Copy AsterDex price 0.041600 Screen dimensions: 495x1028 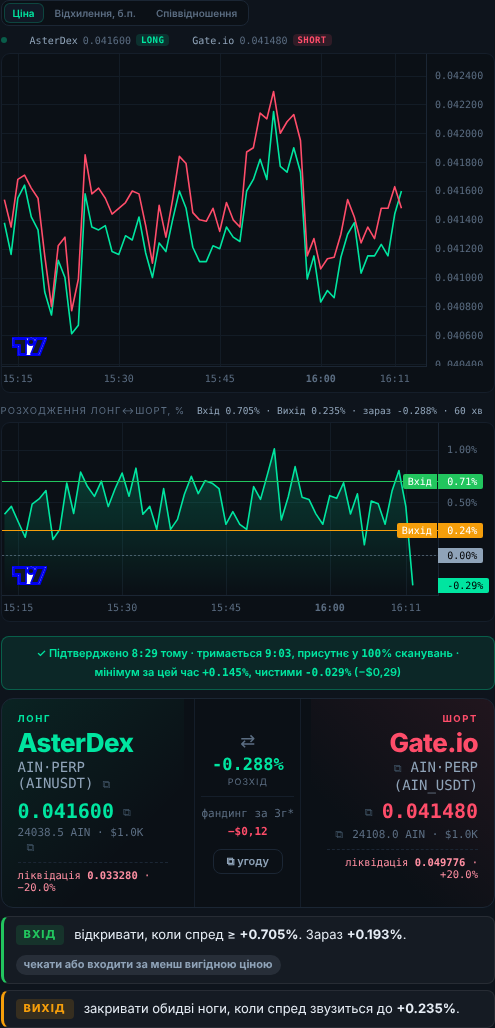127,812
